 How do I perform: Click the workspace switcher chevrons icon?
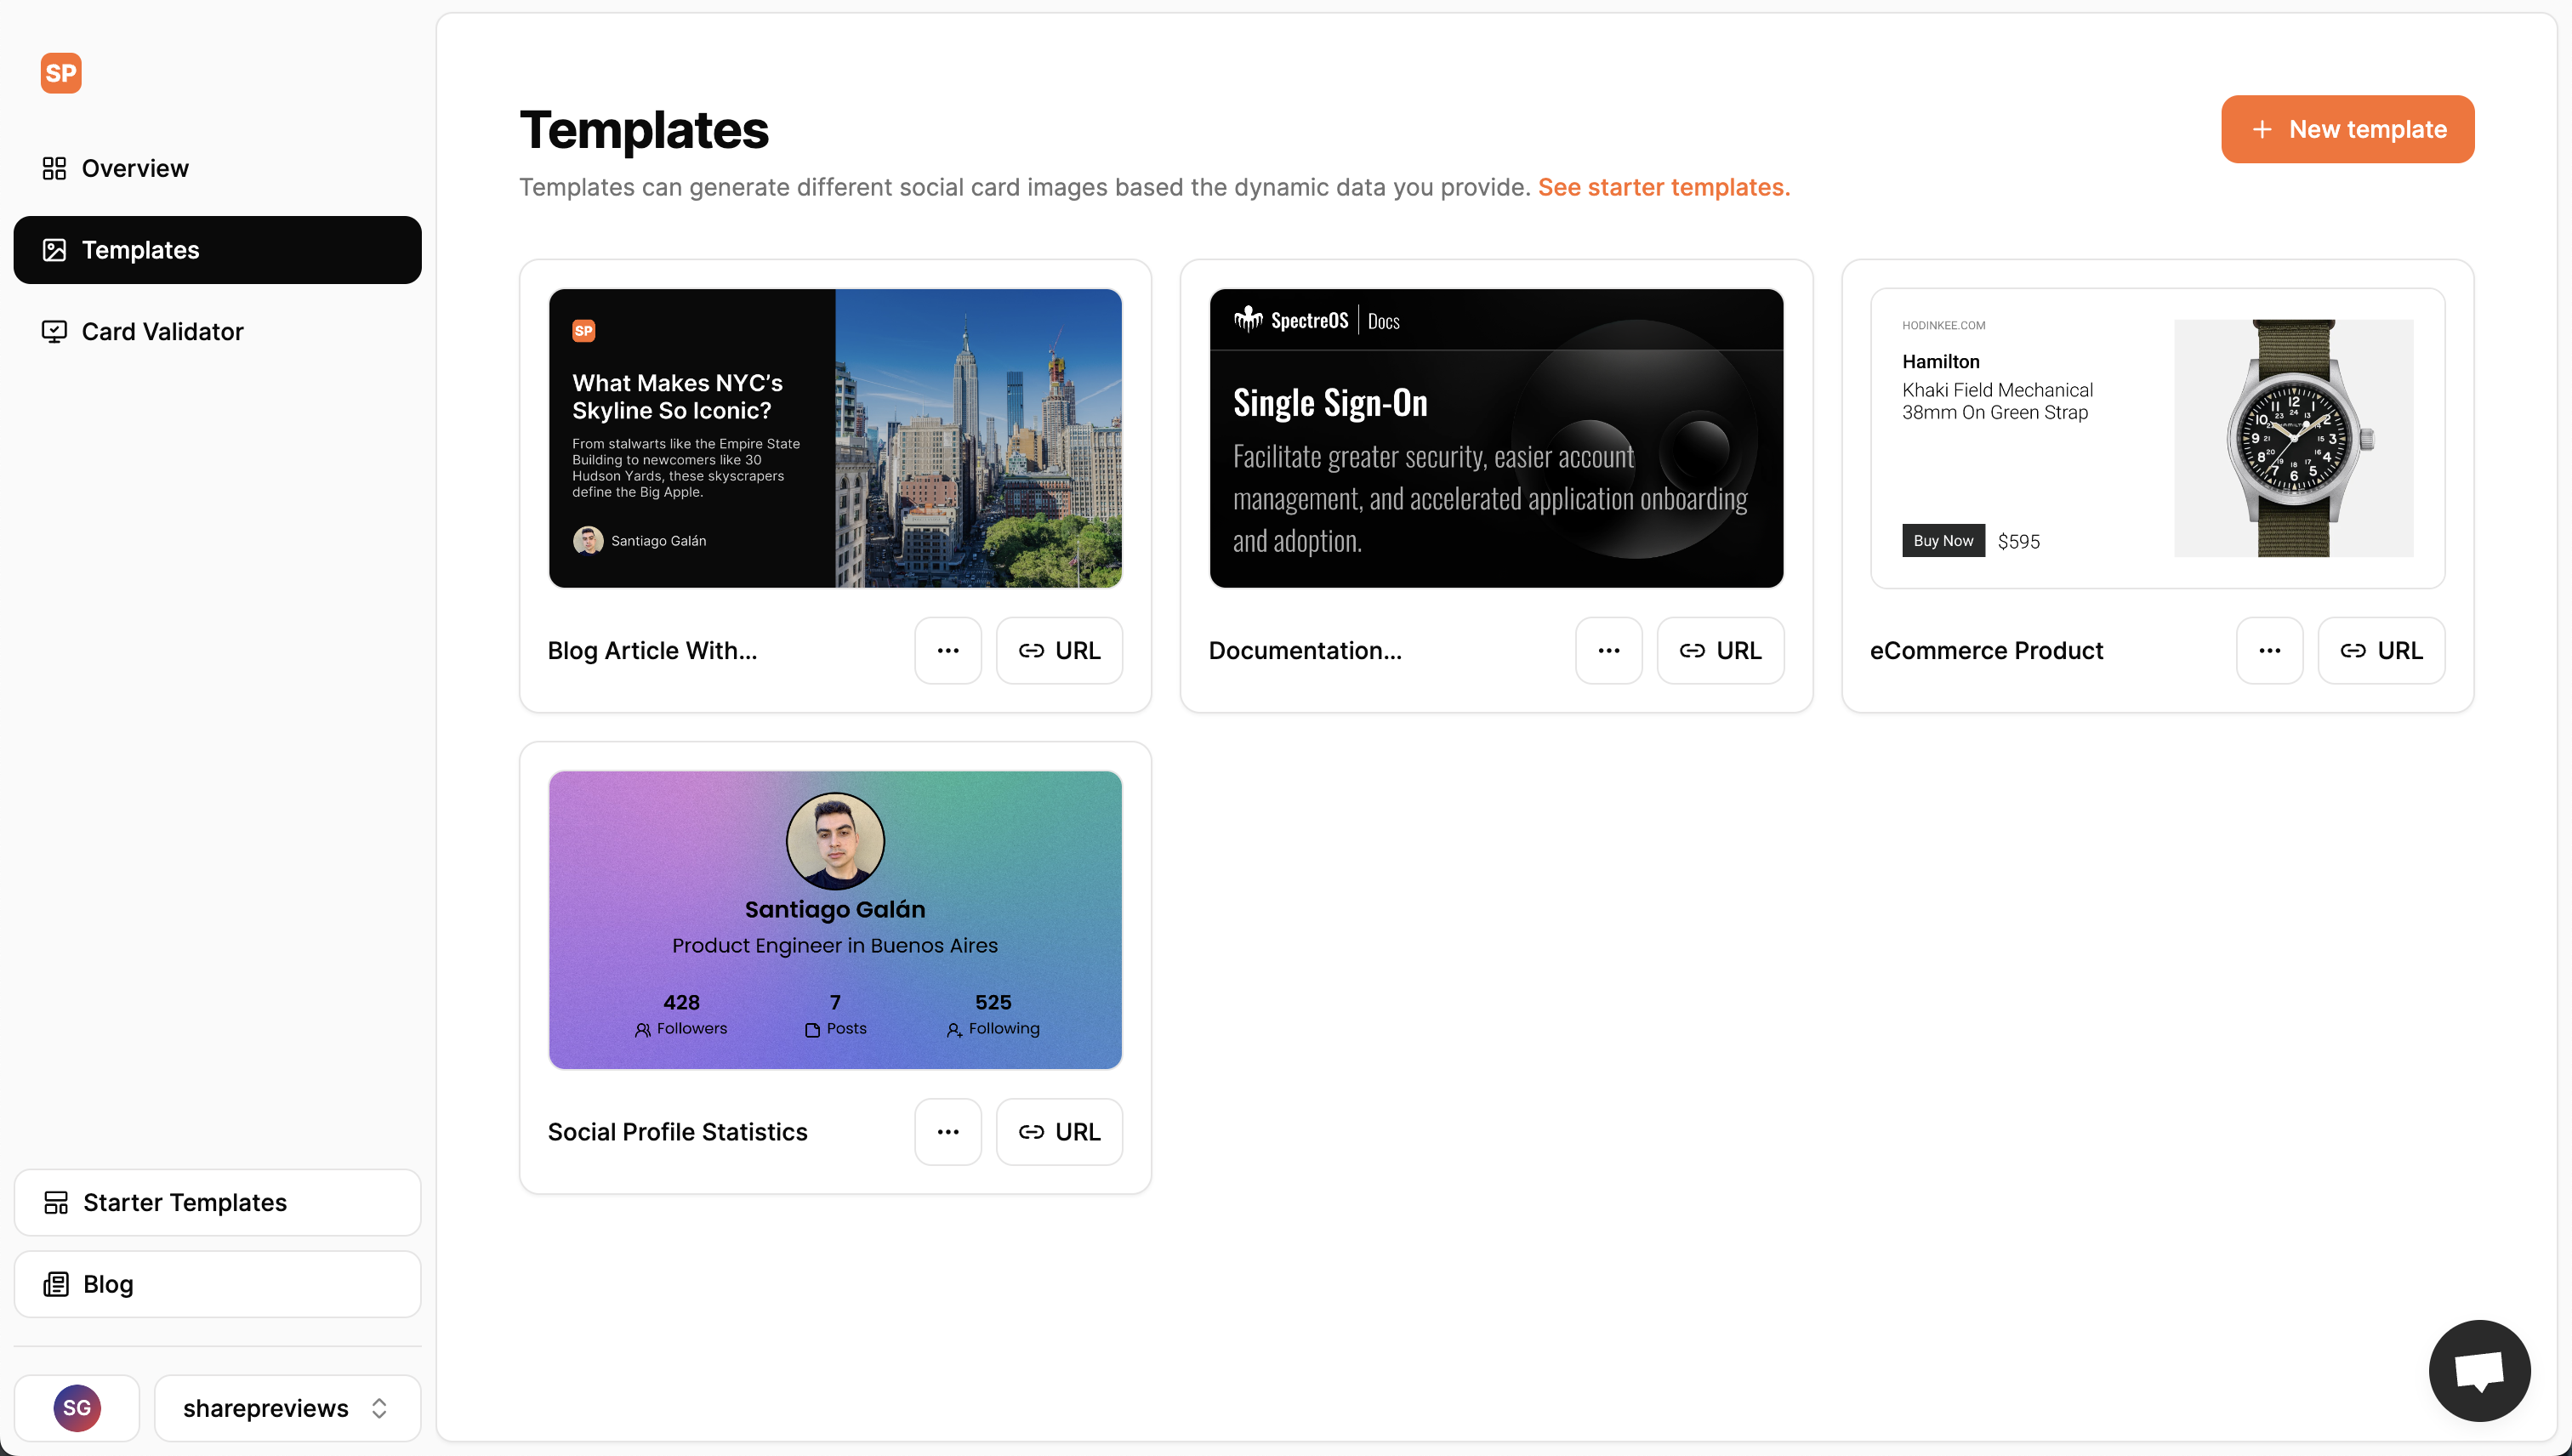[x=379, y=1408]
